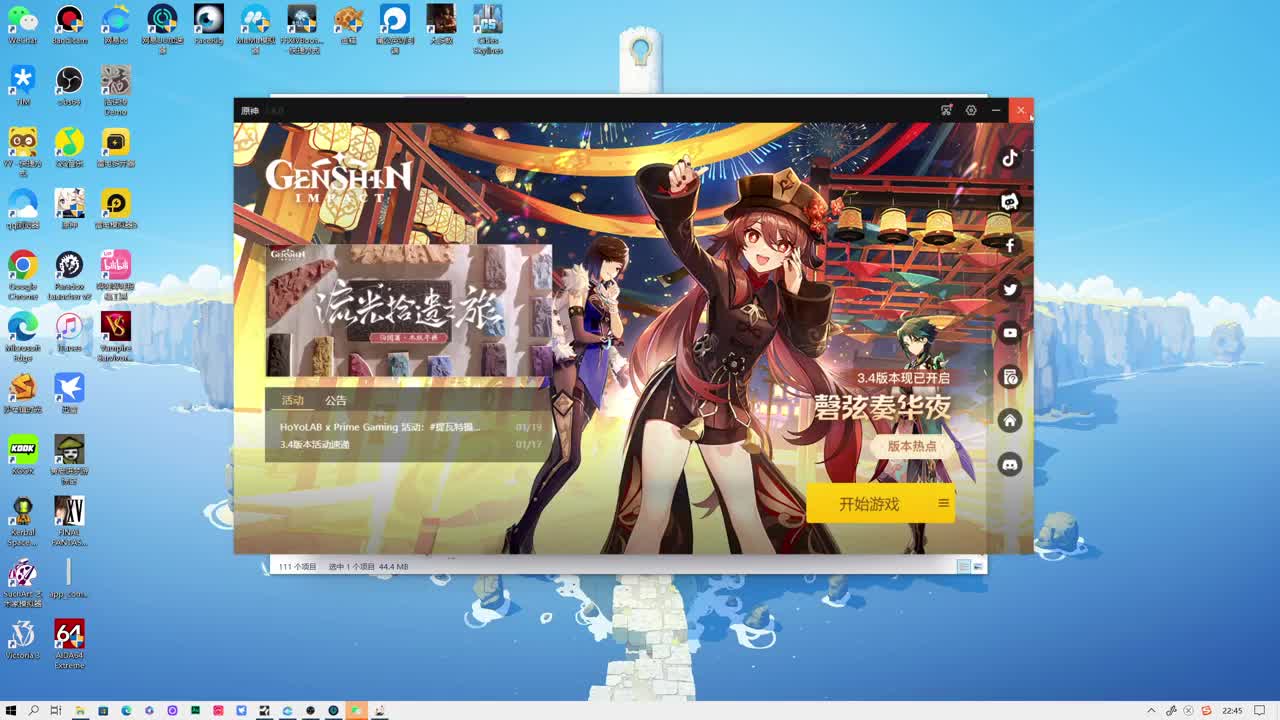The width and height of the screenshot is (1280, 720).
Task: Switch to the 活动 tab
Action: point(292,400)
